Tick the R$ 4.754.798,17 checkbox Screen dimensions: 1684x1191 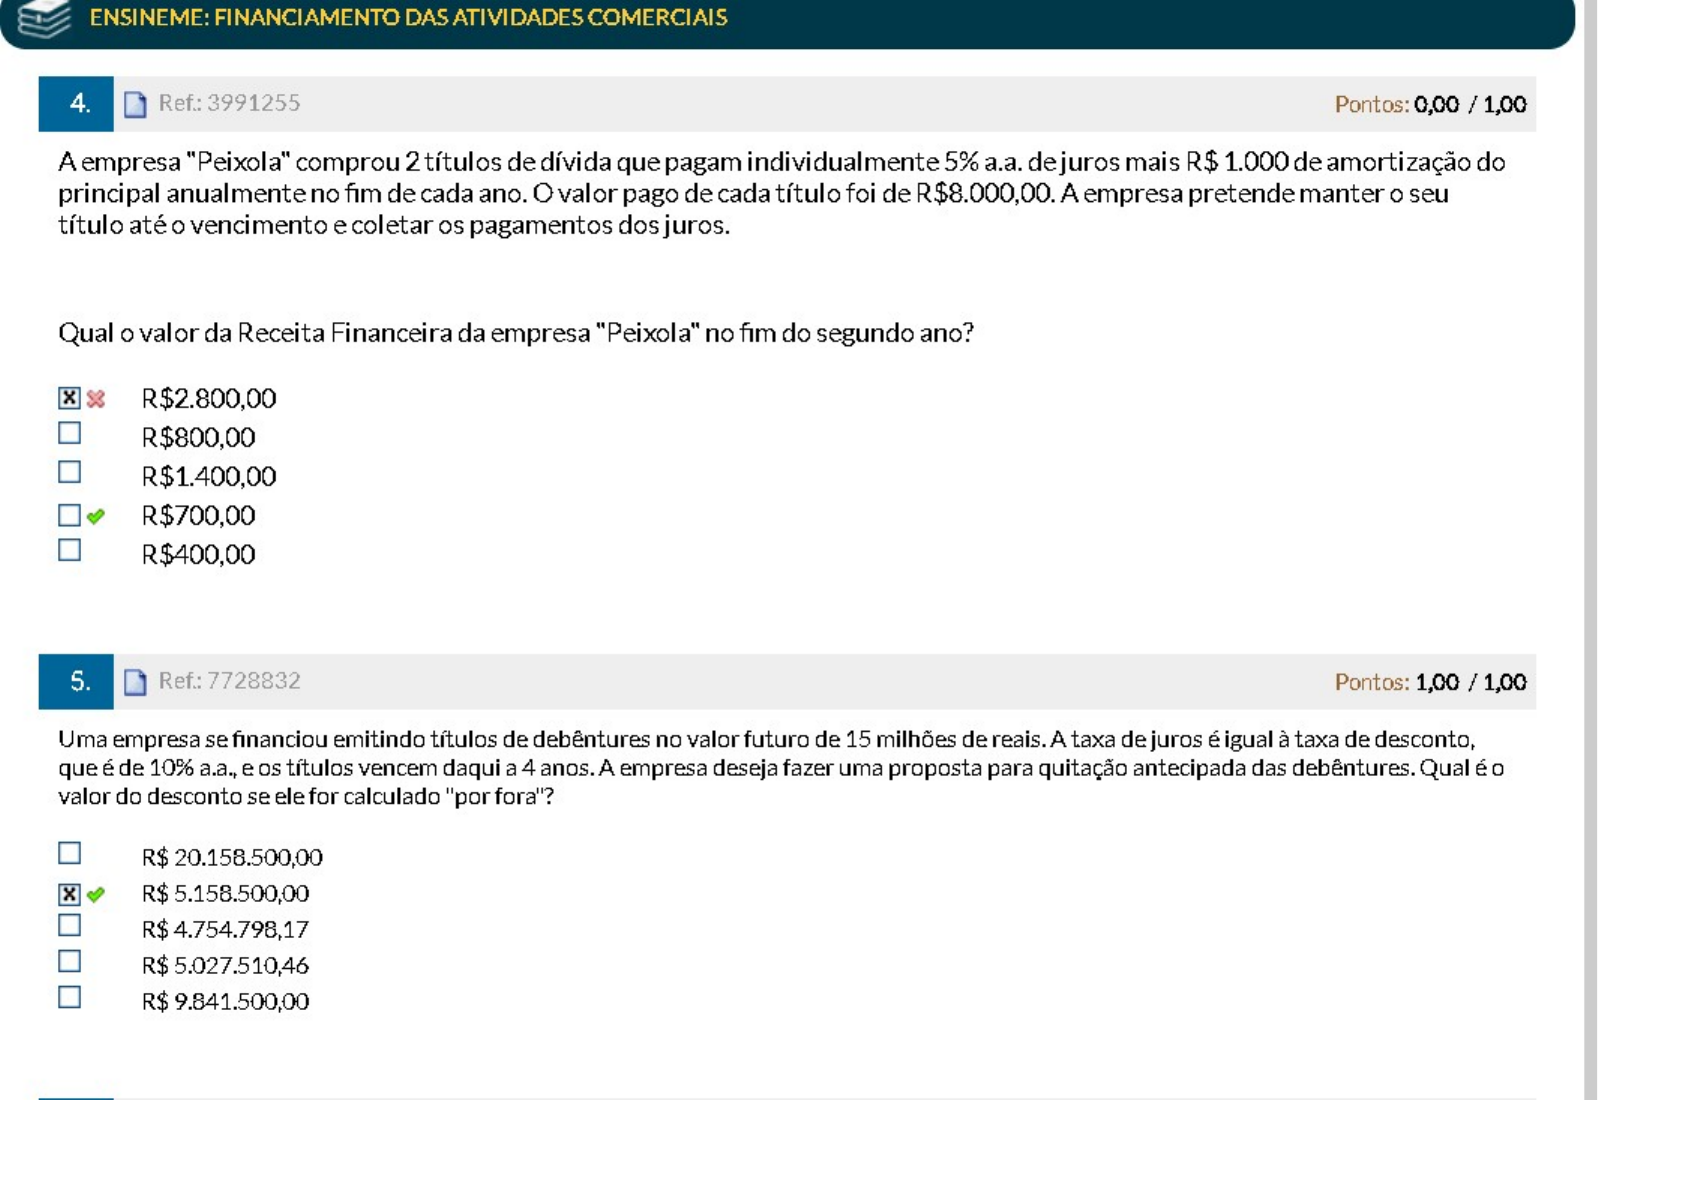[x=69, y=925]
